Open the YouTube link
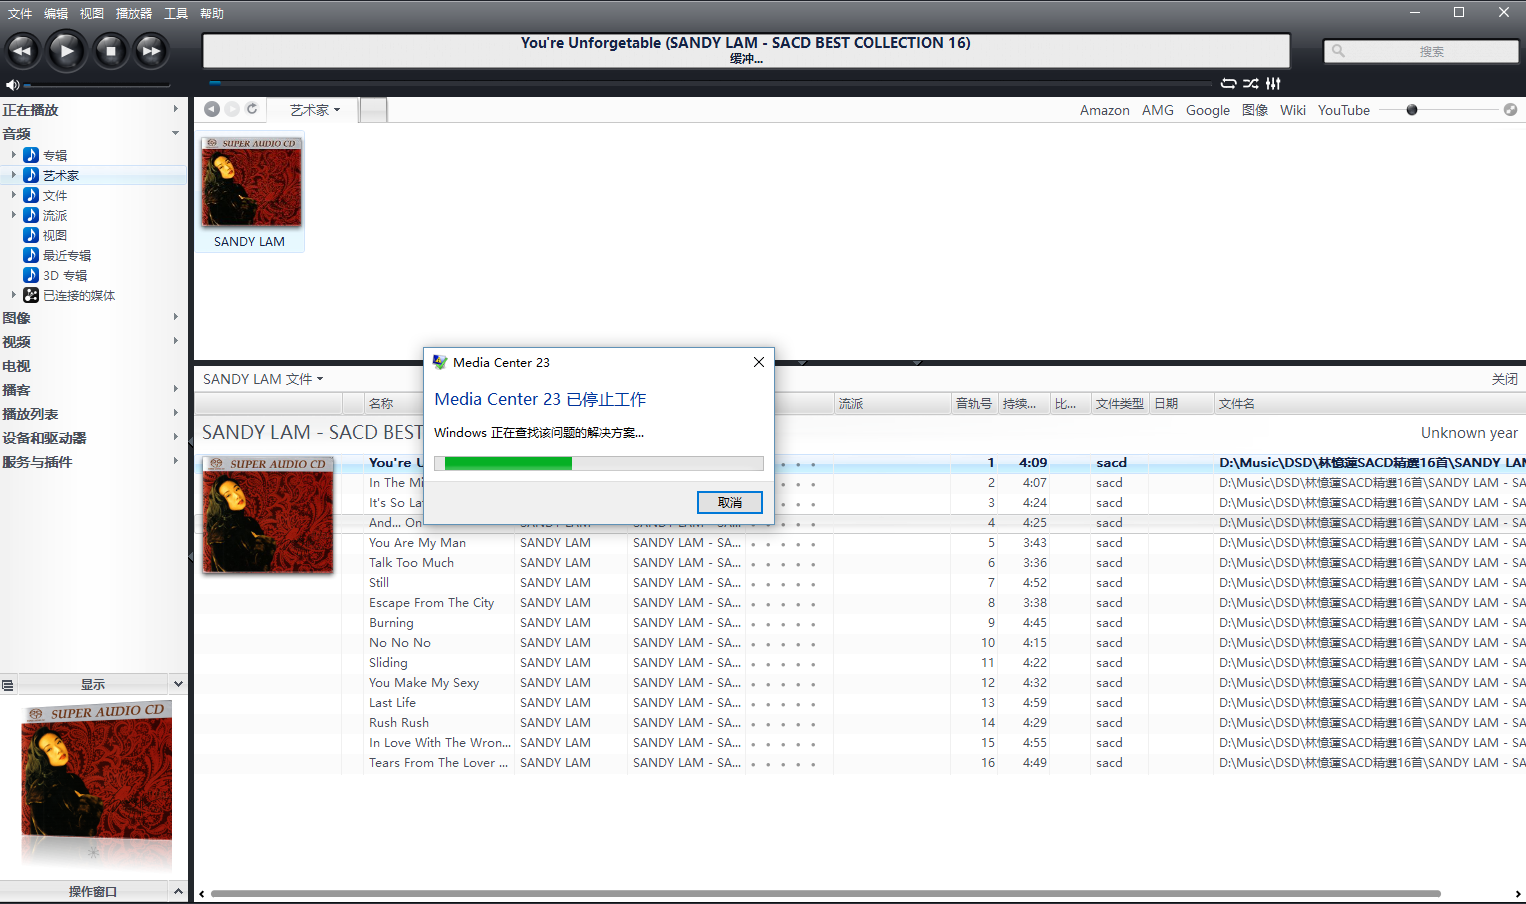Viewport: 1526px width, 904px height. click(1343, 110)
